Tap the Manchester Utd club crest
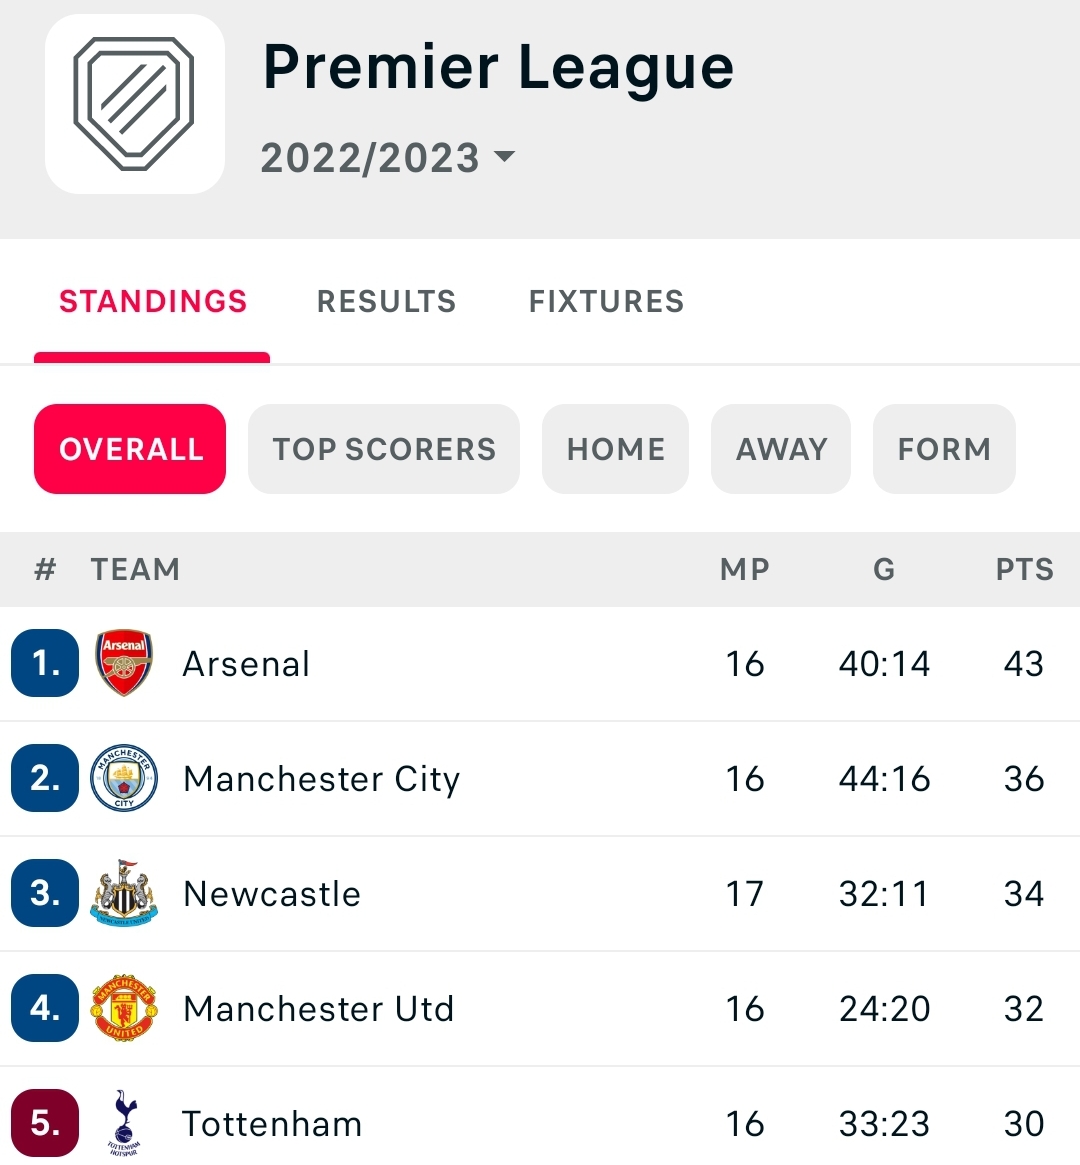This screenshot has height=1165, width=1080. tap(124, 1008)
